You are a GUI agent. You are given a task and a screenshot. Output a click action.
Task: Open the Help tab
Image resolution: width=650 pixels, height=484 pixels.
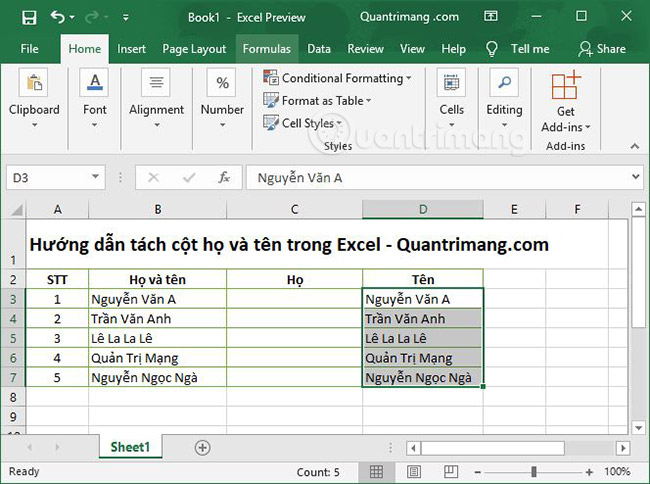point(453,49)
